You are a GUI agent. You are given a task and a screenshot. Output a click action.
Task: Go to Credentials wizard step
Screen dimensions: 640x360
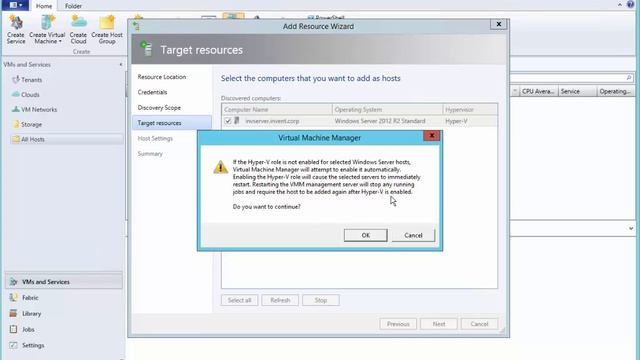152,92
